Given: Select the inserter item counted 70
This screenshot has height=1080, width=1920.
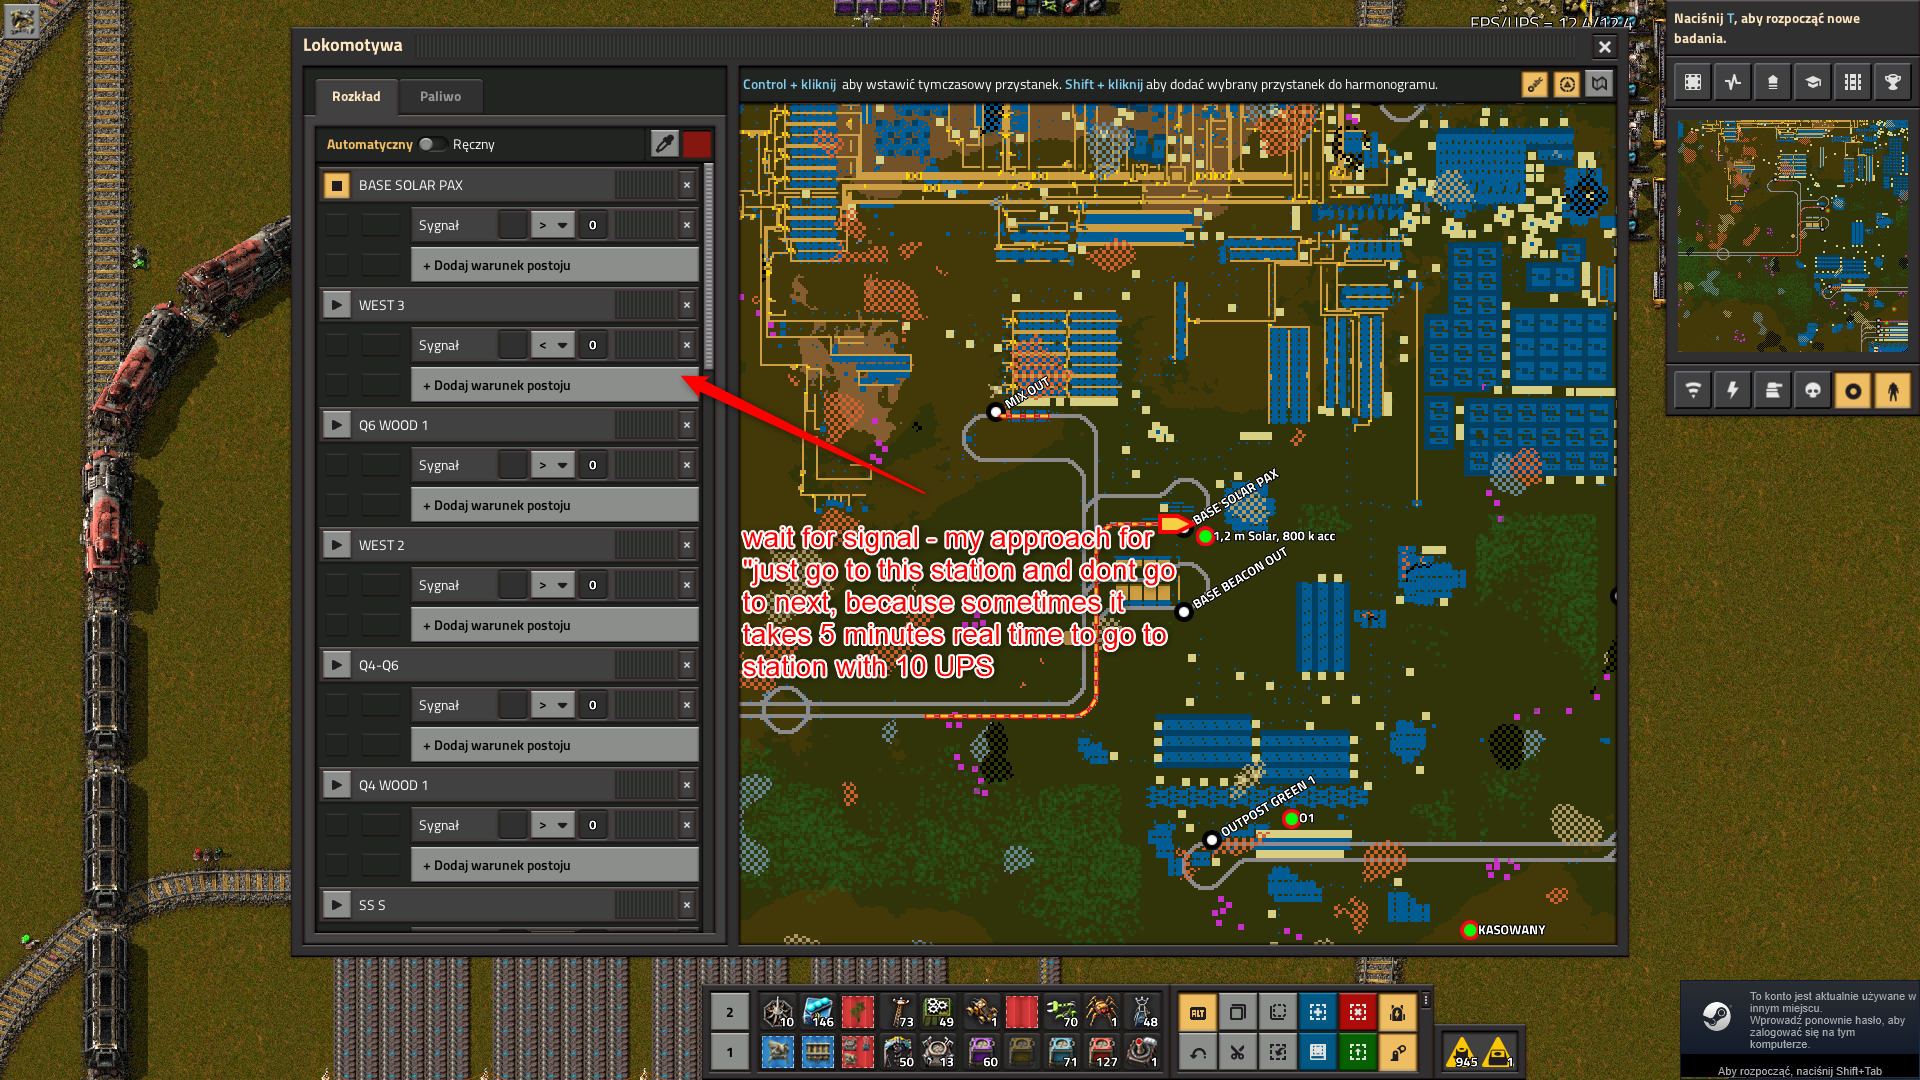Looking at the screenshot, I should click(1062, 1012).
